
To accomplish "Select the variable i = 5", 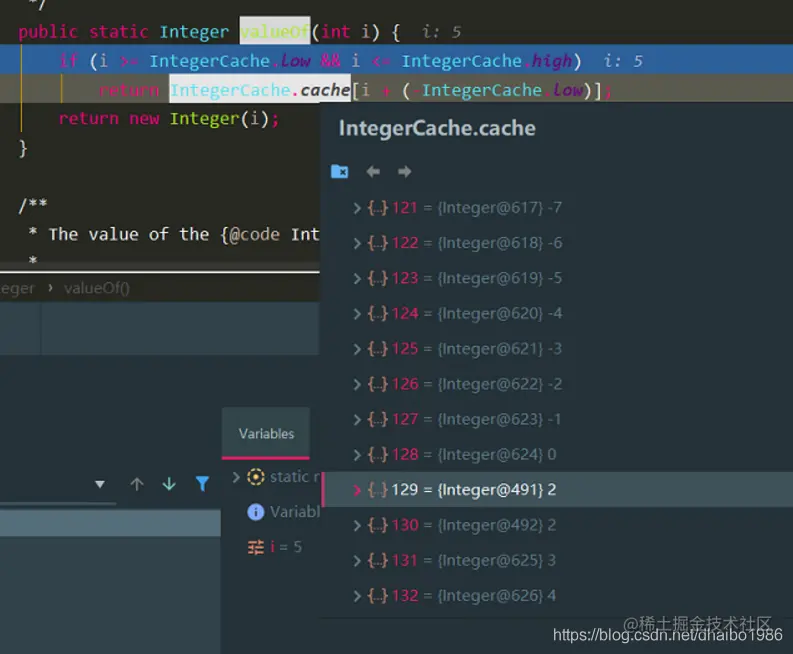I will point(286,547).
